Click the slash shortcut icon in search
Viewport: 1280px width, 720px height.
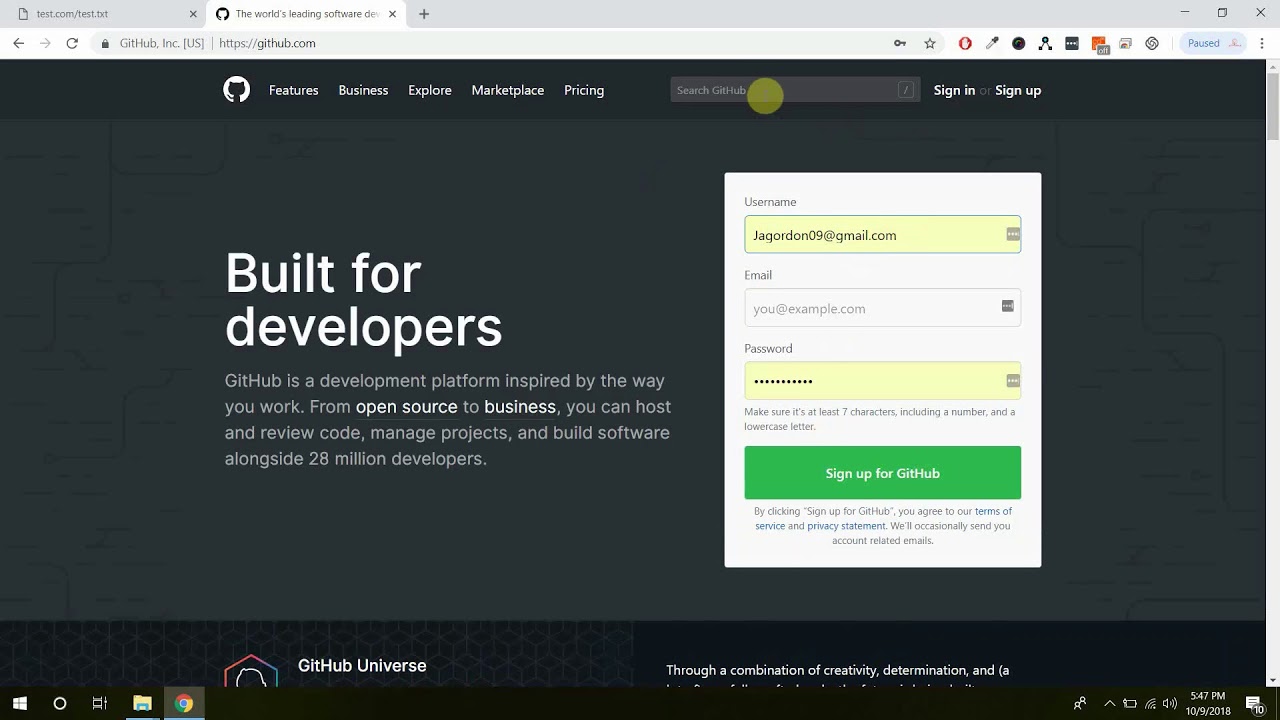point(905,90)
